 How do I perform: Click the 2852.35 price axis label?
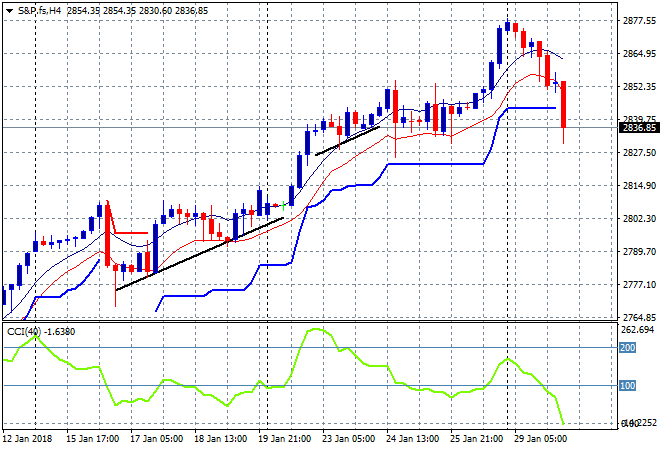click(639, 86)
